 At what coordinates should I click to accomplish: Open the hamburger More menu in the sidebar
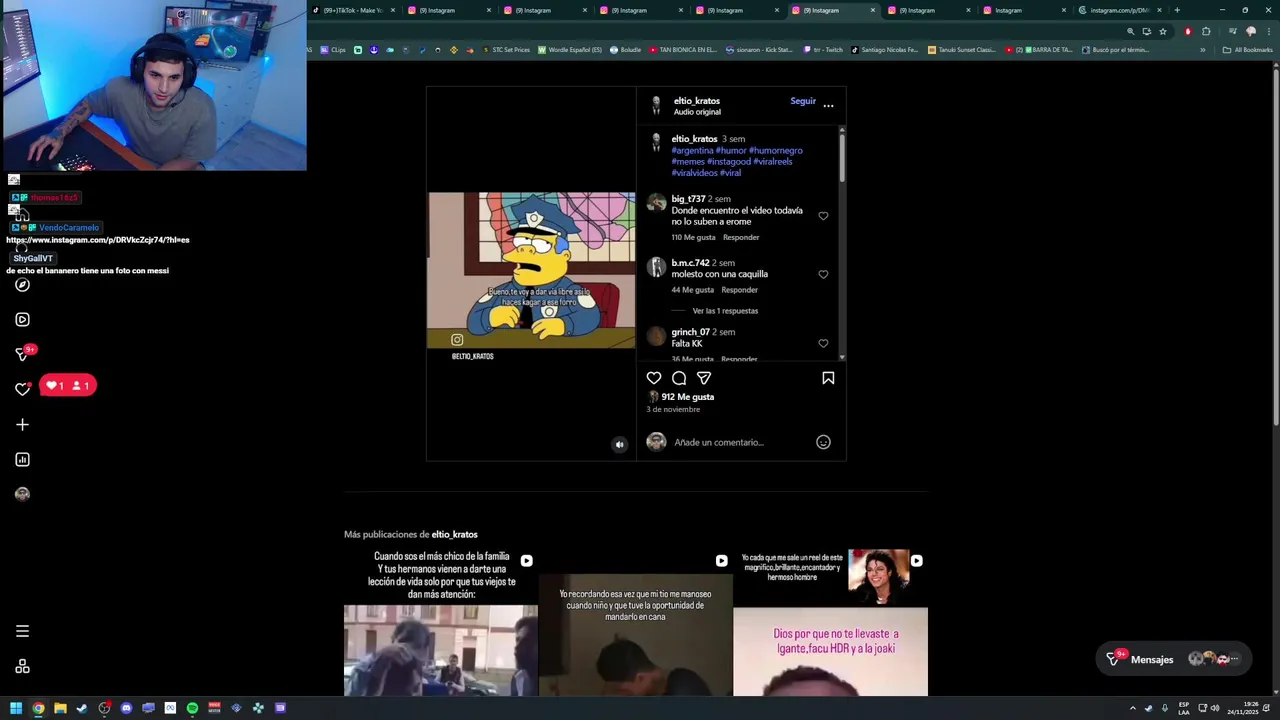pos(22,631)
